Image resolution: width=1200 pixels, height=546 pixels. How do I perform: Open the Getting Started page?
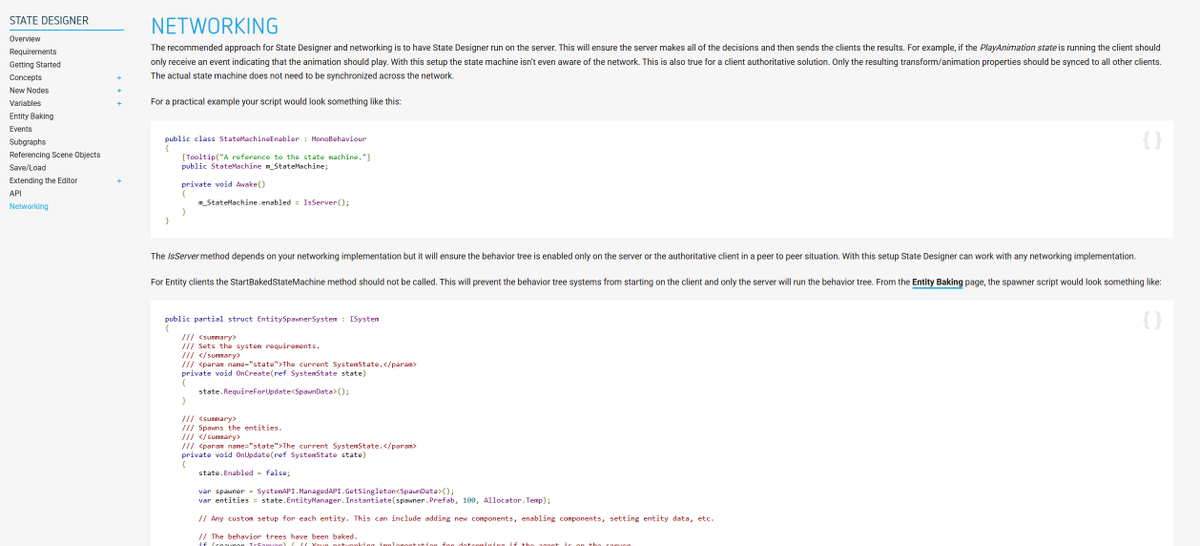35,64
